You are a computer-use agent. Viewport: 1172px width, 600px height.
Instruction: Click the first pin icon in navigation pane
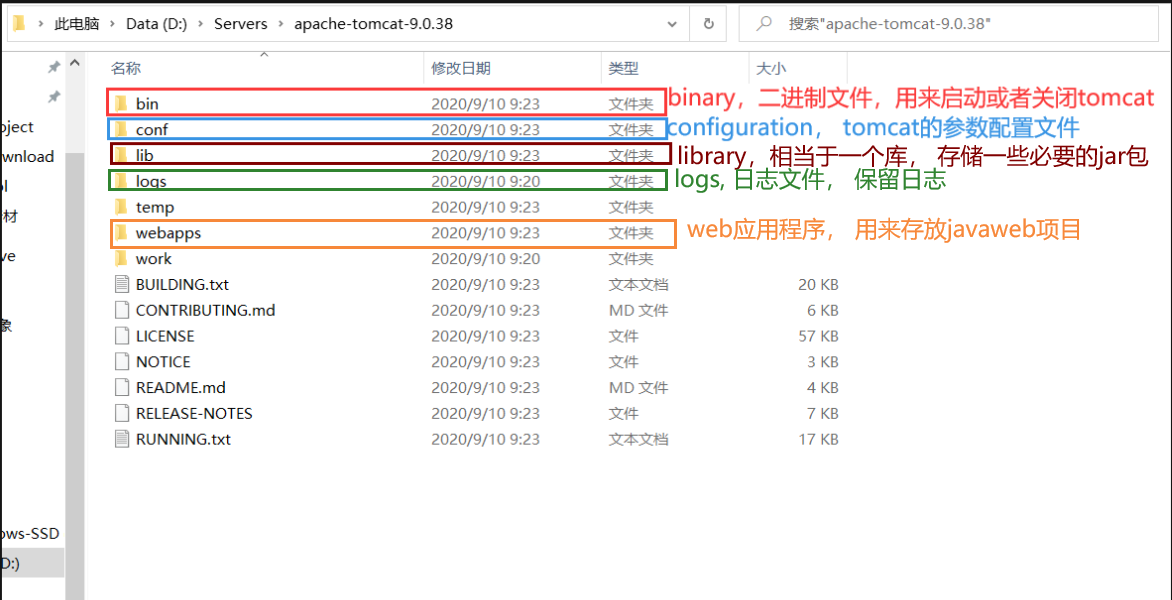pyautogui.click(x=54, y=67)
